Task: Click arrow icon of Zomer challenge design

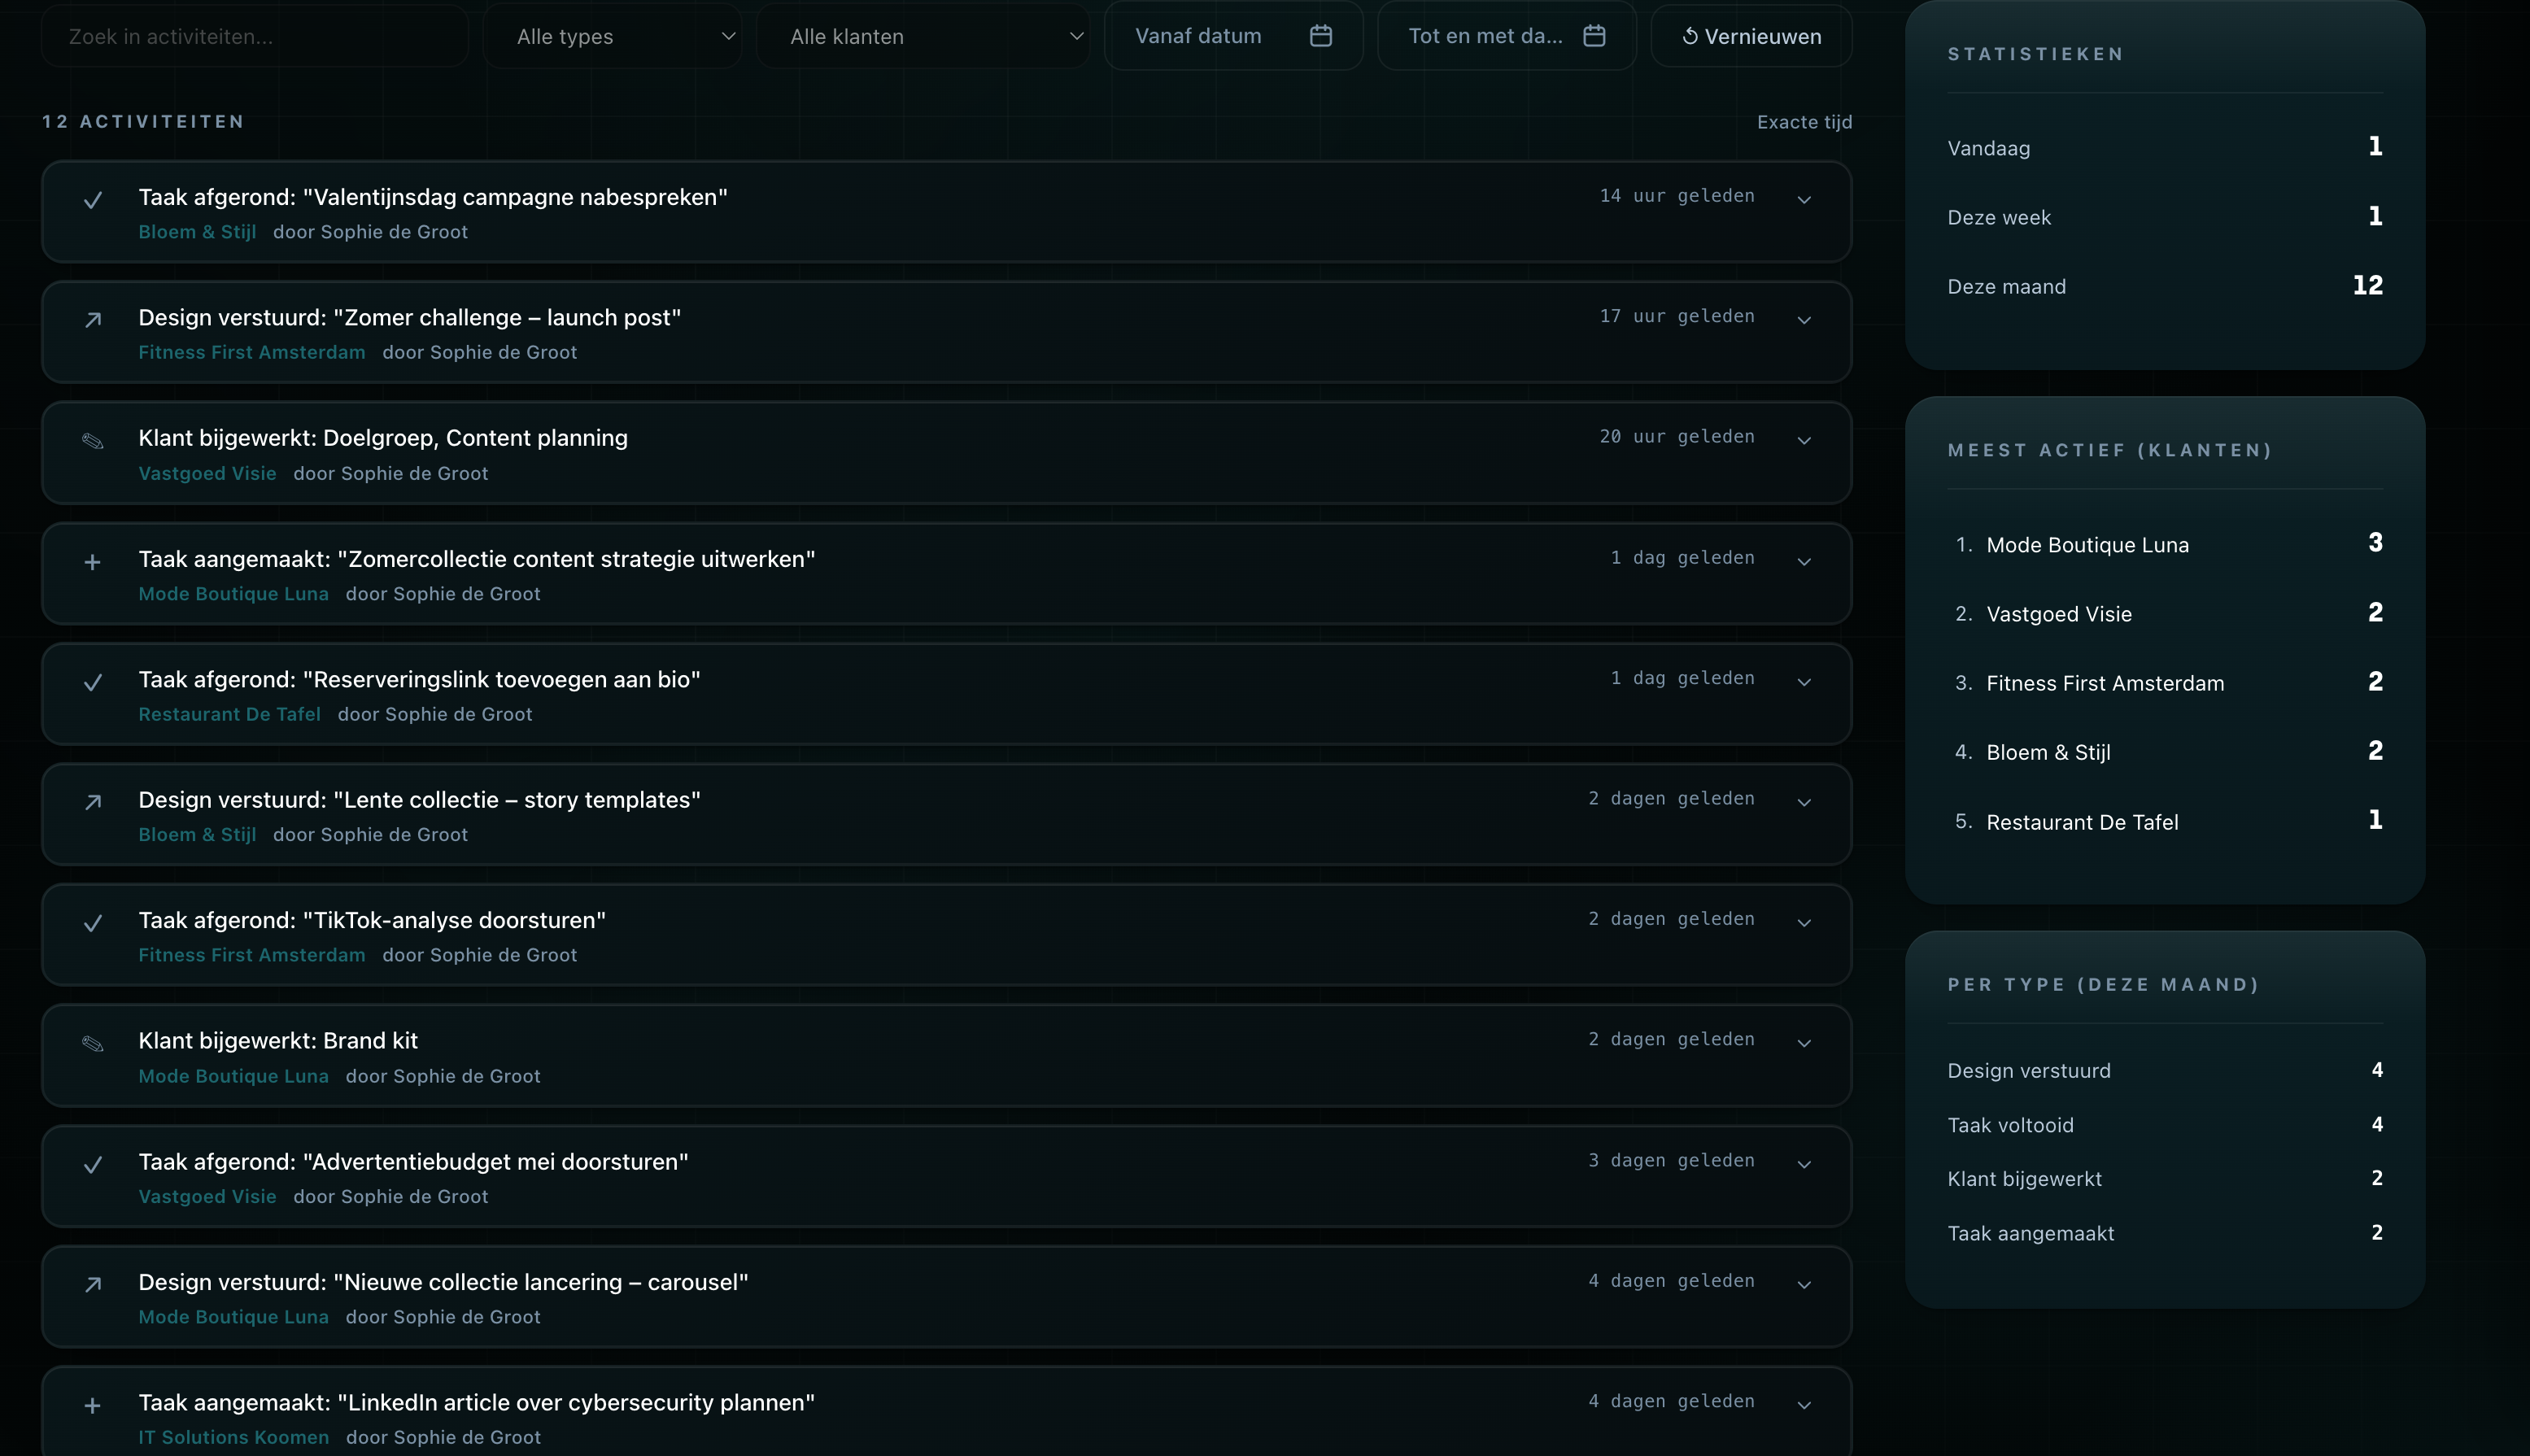Action: [92, 320]
